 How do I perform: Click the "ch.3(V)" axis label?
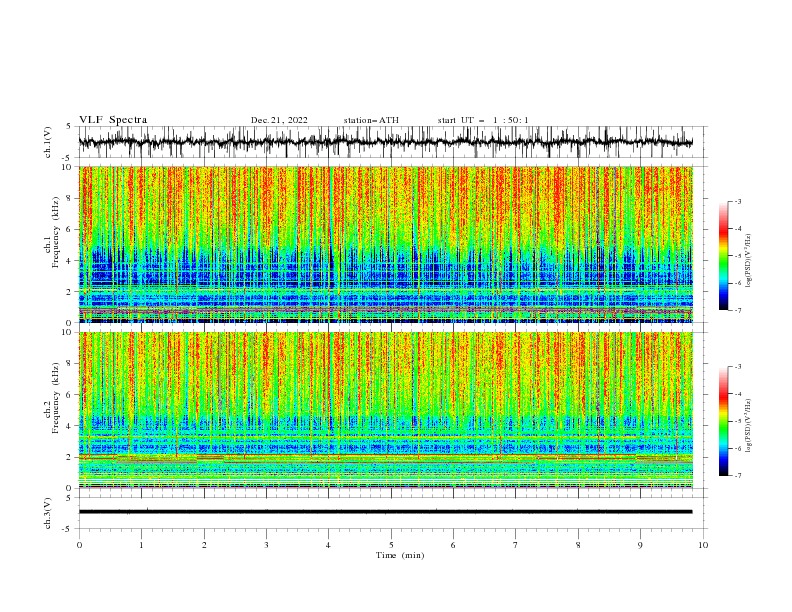tap(48, 513)
